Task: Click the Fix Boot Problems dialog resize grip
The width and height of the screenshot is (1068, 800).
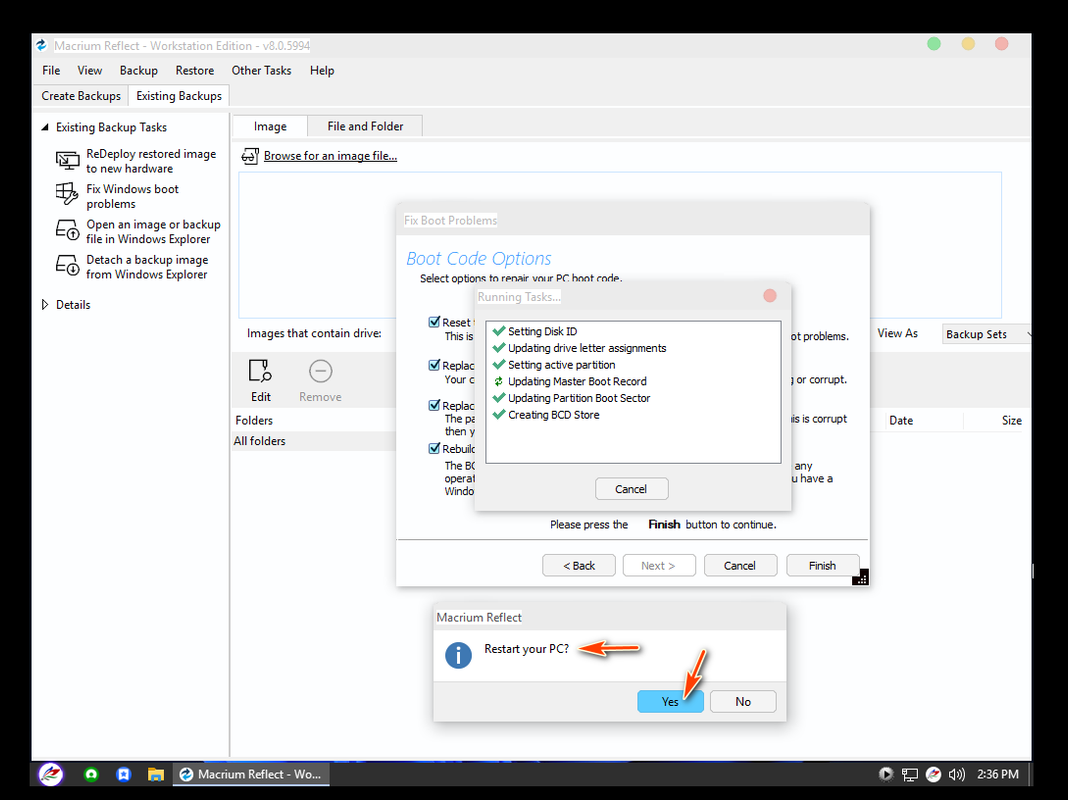Action: (x=860, y=577)
